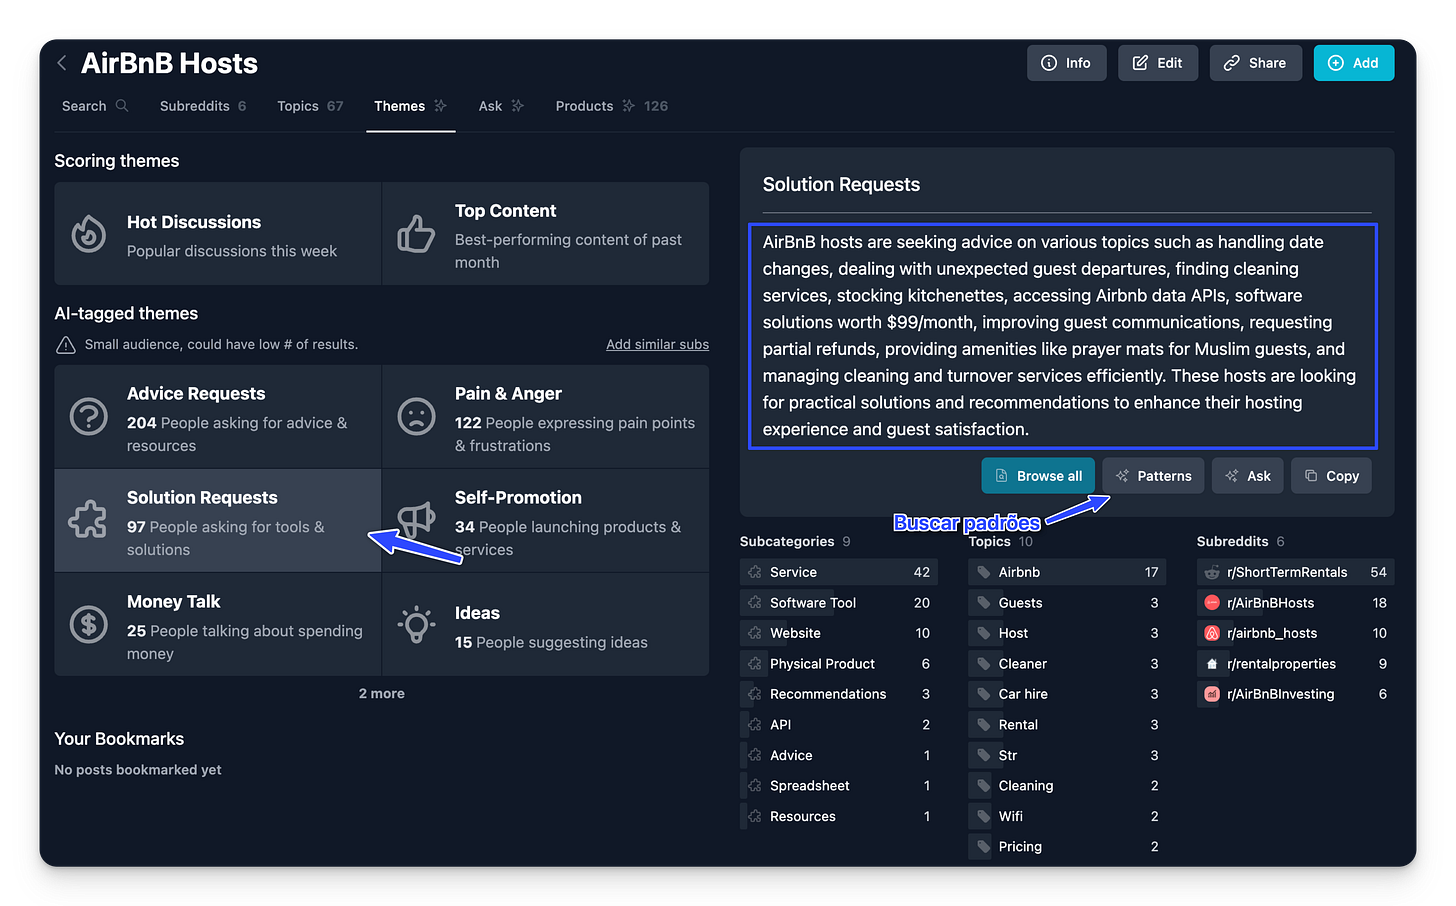1456x906 pixels.
Task: Click the r/AirBnBHosts subreddit avatar icon
Action: [1212, 603]
